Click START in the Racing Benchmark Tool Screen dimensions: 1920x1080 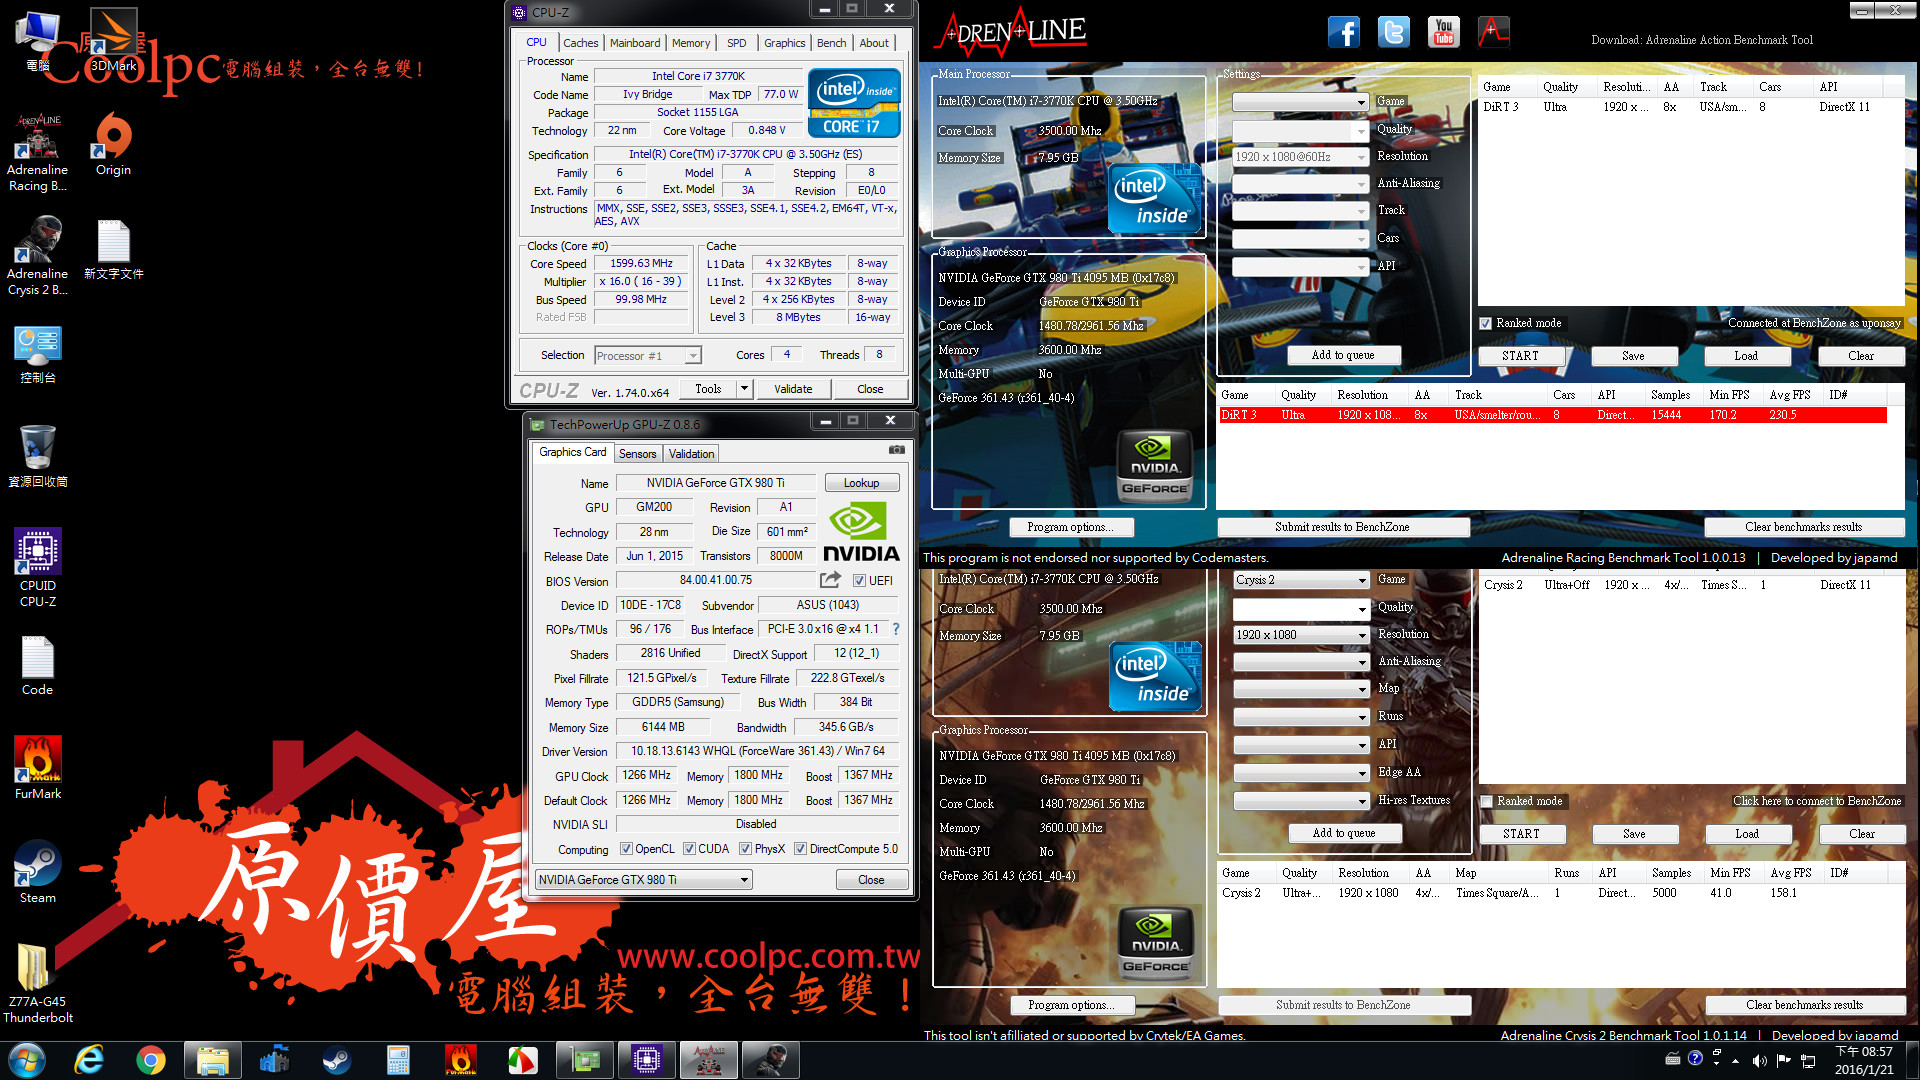[1520, 356]
